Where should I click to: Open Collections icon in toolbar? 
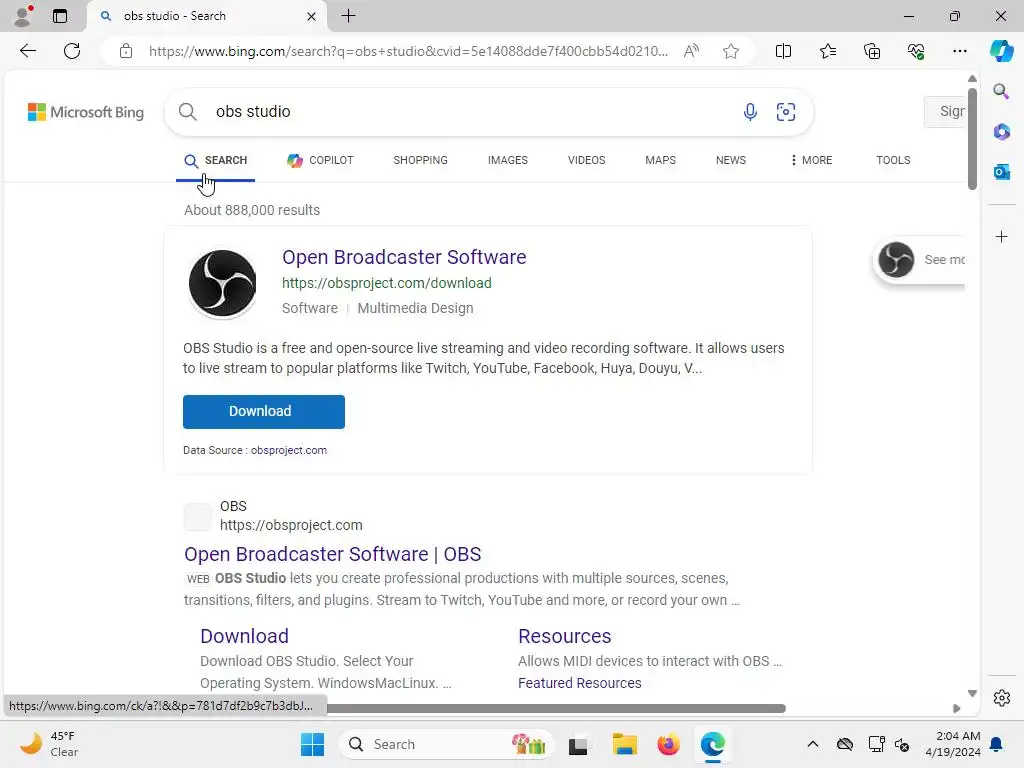coord(872,51)
